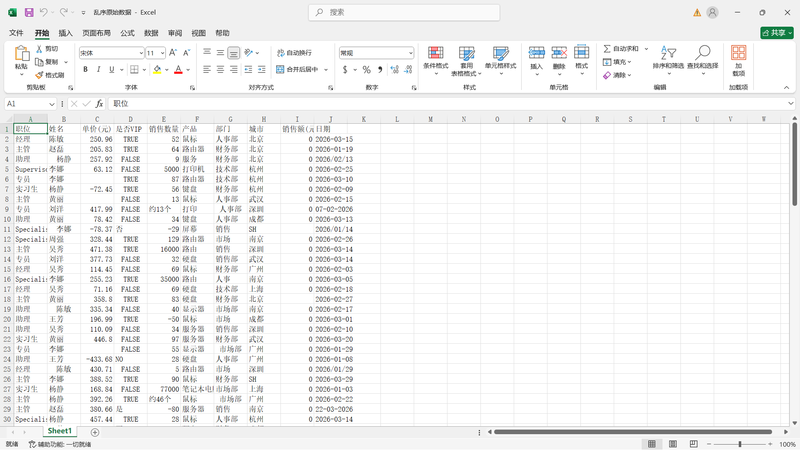Viewport: 800px width, 450px height.
Task: Open the fill color yellow swatch
Action: 157,69
